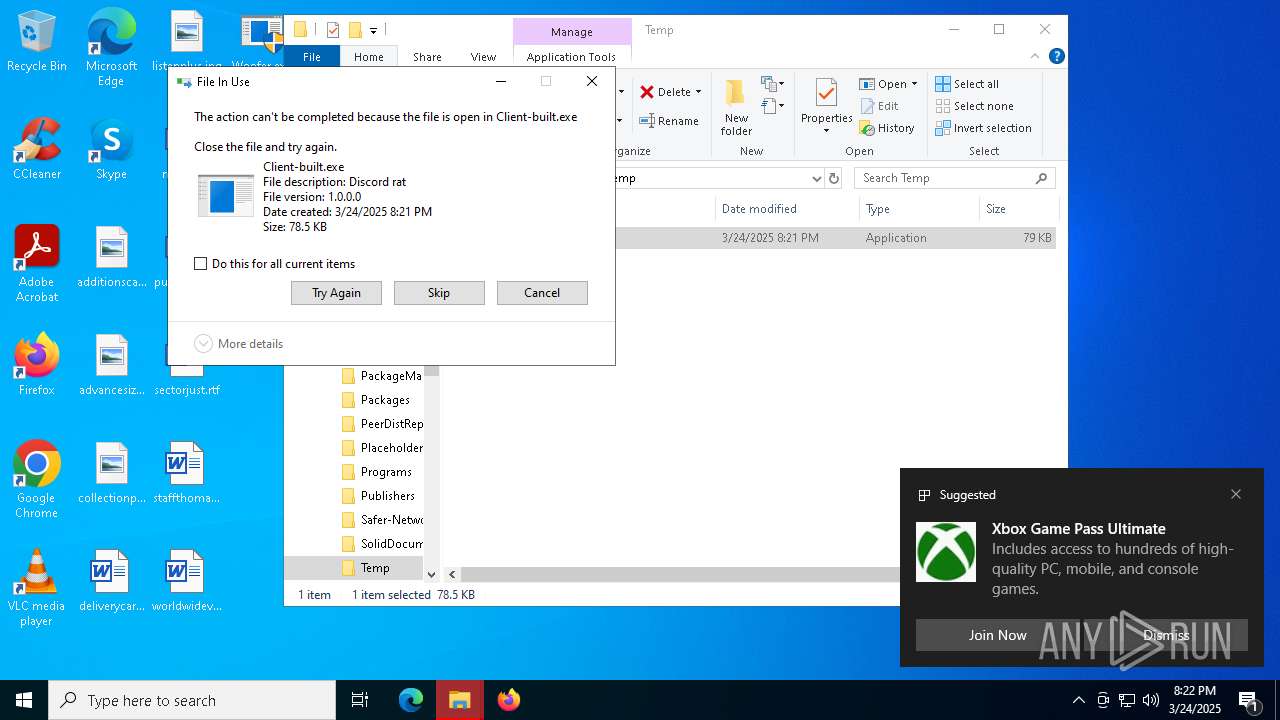1280x720 pixels.
Task: Click the Manage contextual tab
Action: tap(572, 32)
